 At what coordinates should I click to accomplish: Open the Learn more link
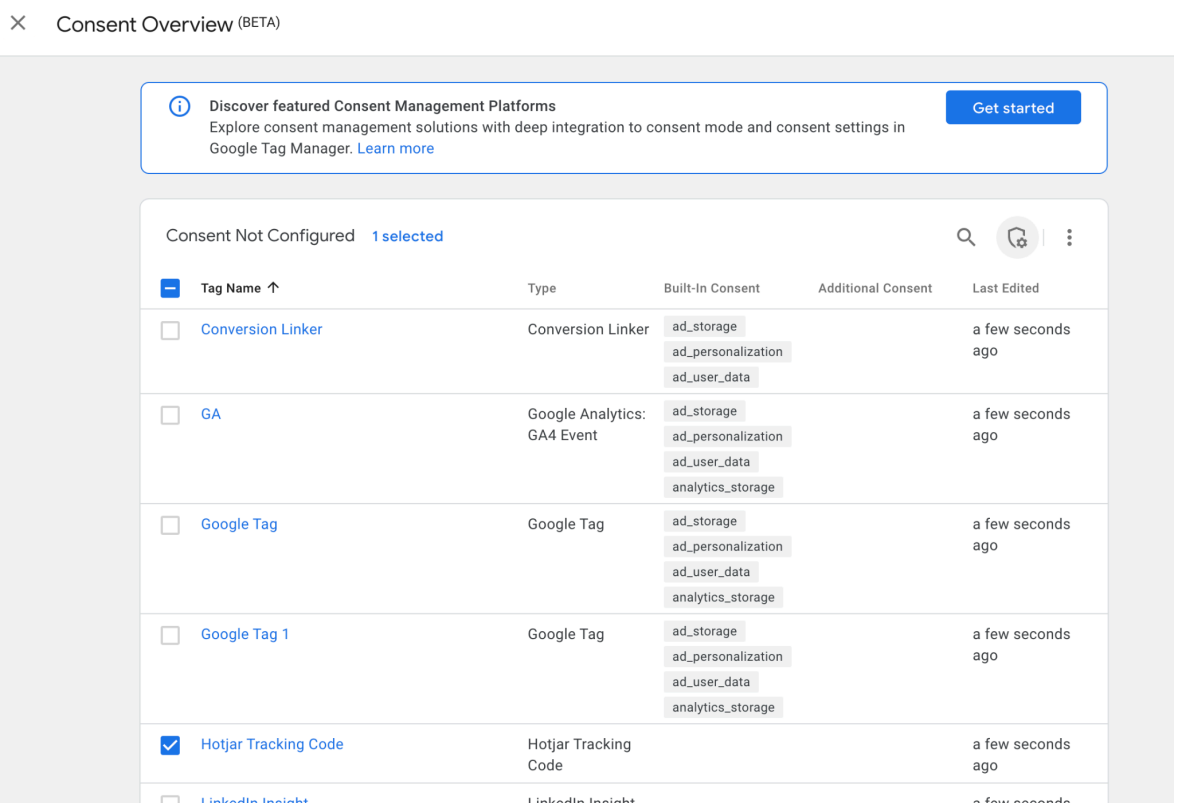tap(396, 148)
